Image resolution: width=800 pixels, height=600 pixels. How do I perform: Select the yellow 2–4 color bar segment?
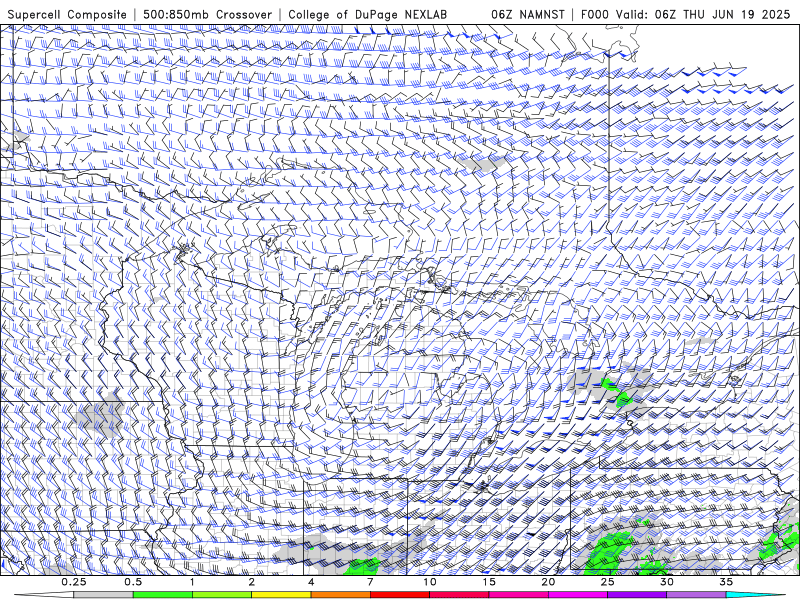pos(281,595)
